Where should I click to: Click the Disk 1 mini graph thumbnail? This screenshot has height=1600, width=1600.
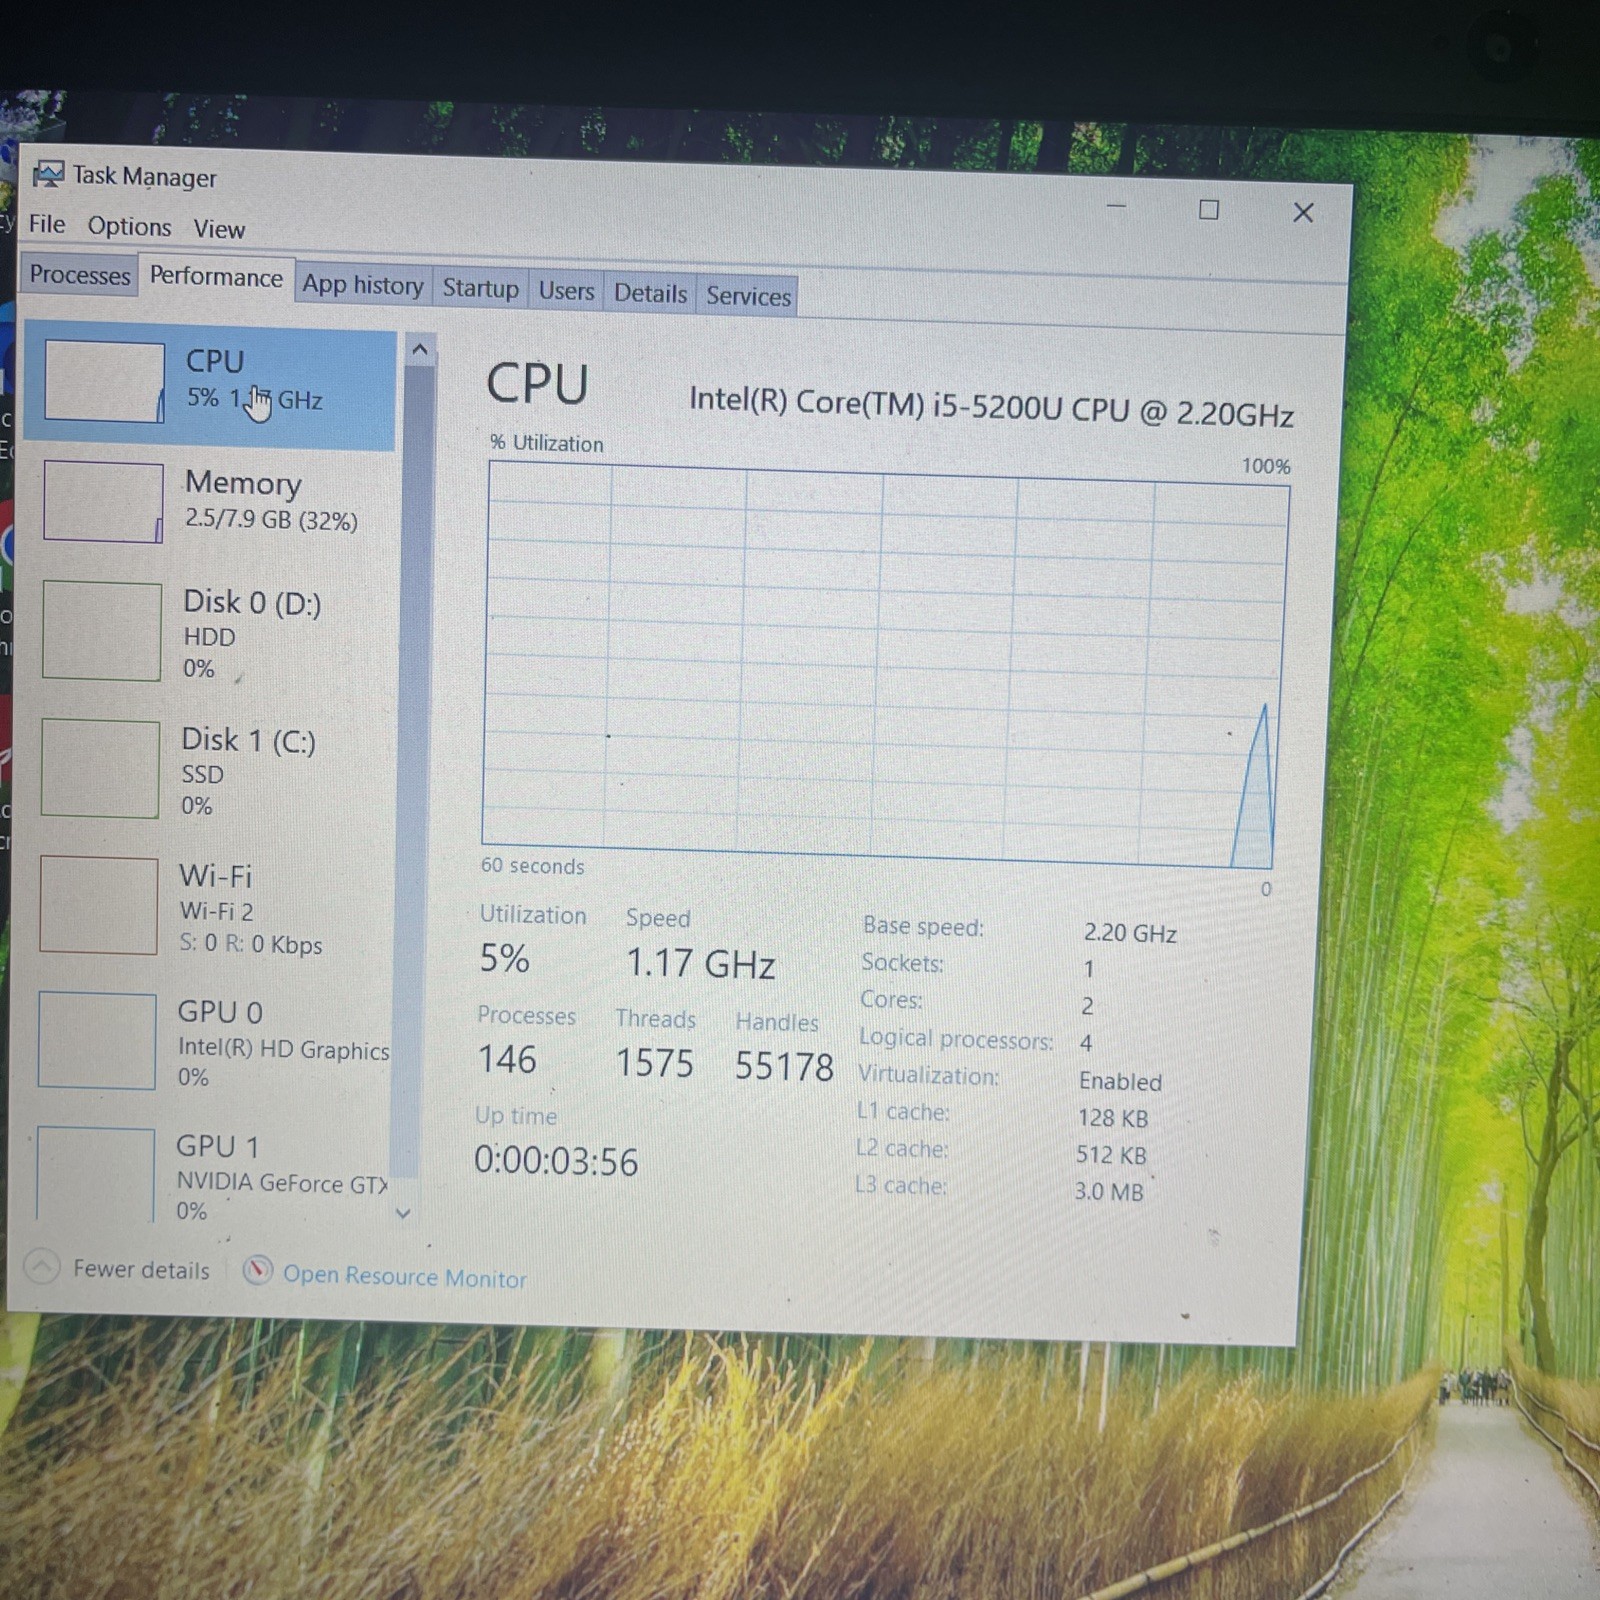(99, 769)
